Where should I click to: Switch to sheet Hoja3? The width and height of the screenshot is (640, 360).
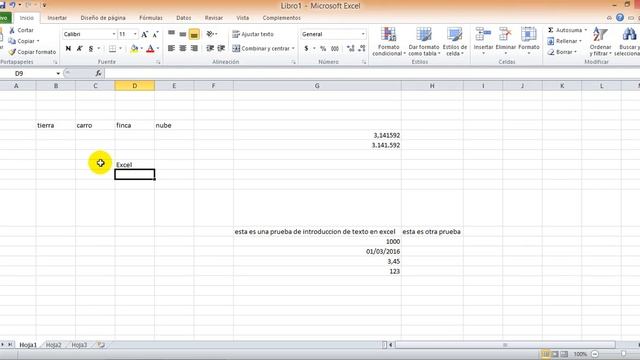[x=79, y=345]
